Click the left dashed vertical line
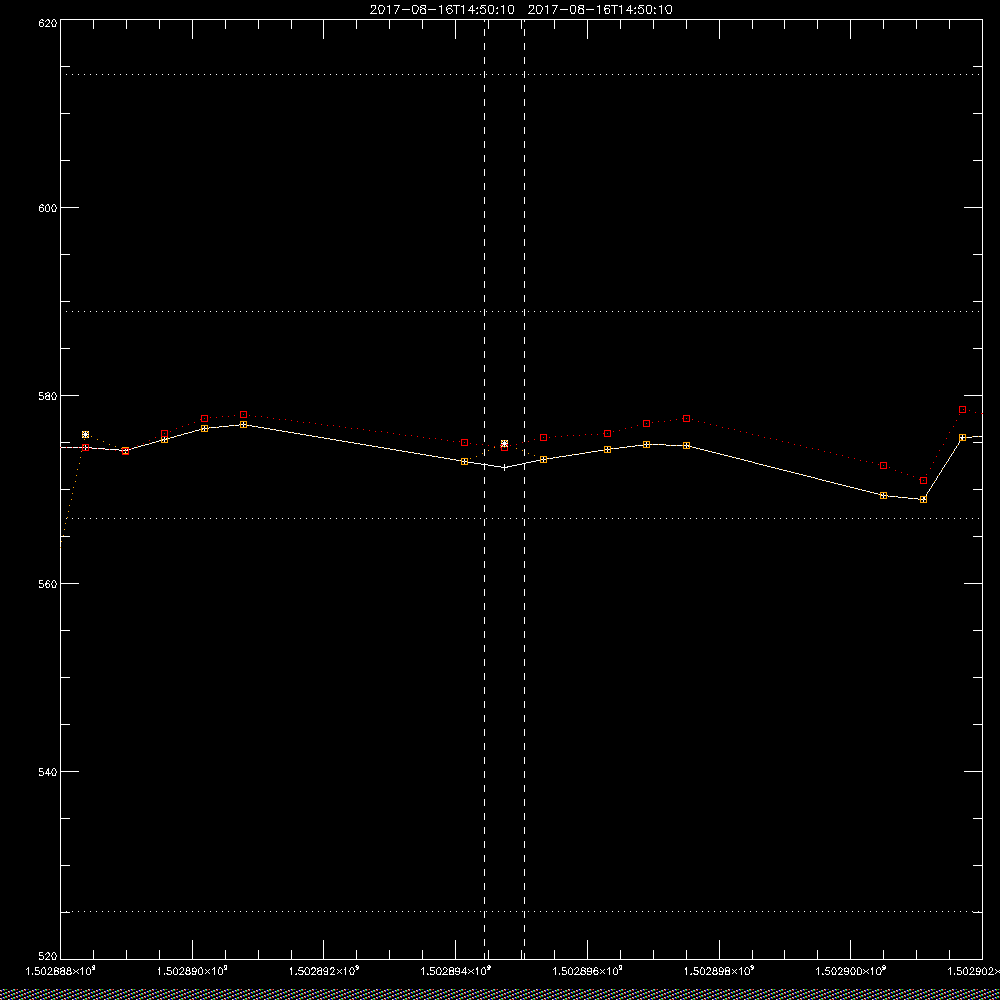This screenshot has width=1000, height=1000. (485, 488)
